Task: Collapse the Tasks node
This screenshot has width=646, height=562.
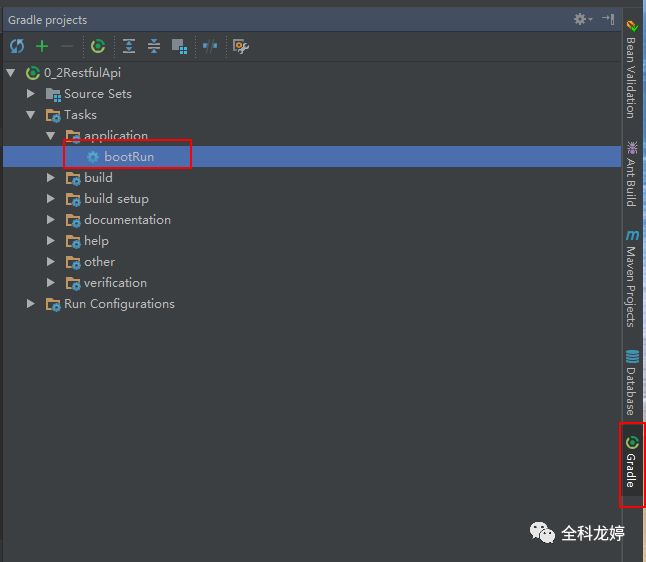Action: pos(30,115)
